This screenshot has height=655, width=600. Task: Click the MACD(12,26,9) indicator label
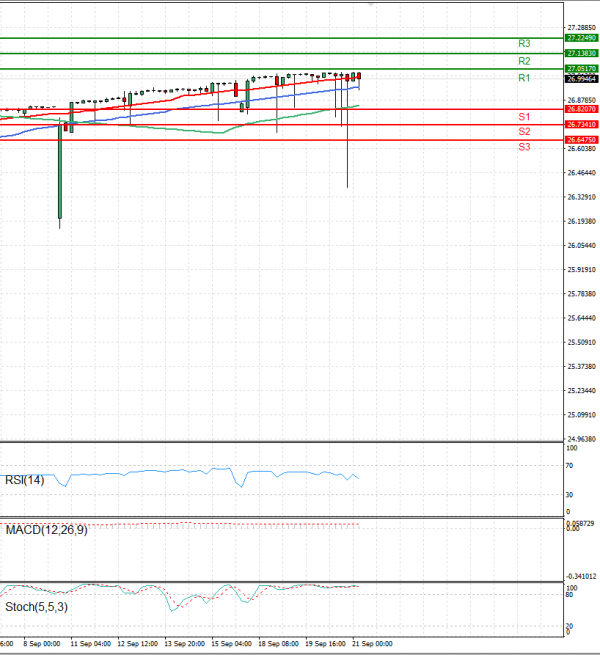point(46,530)
